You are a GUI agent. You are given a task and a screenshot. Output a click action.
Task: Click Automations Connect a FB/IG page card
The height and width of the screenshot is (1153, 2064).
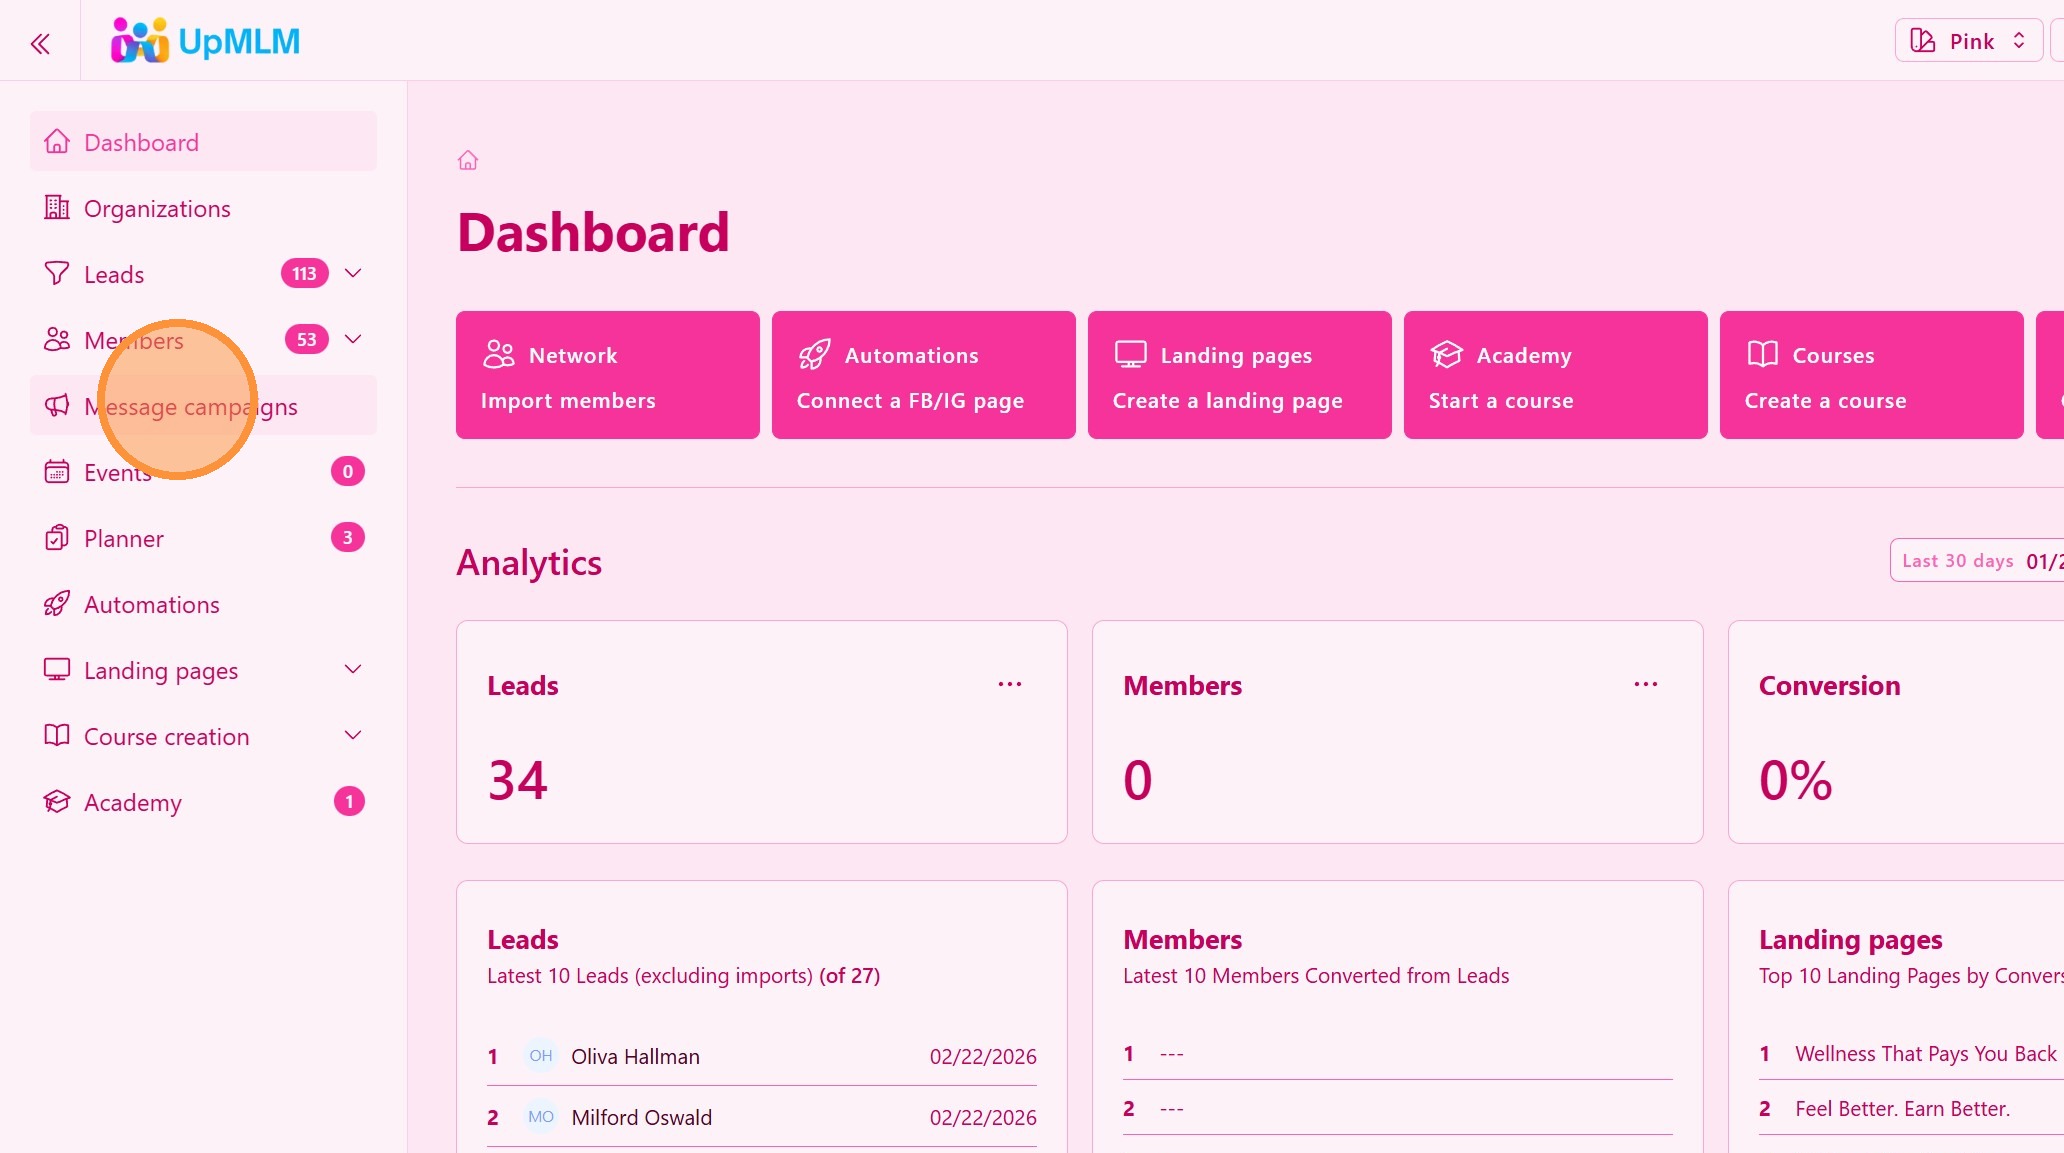923,375
